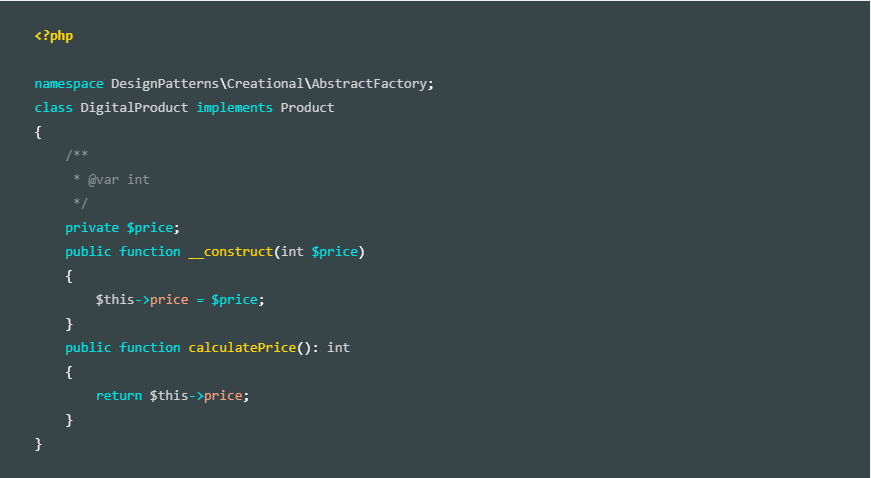Image resolution: width=871 pixels, height=478 pixels.
Task: Click the namespace keyword
Action: (x=69, y=84)
